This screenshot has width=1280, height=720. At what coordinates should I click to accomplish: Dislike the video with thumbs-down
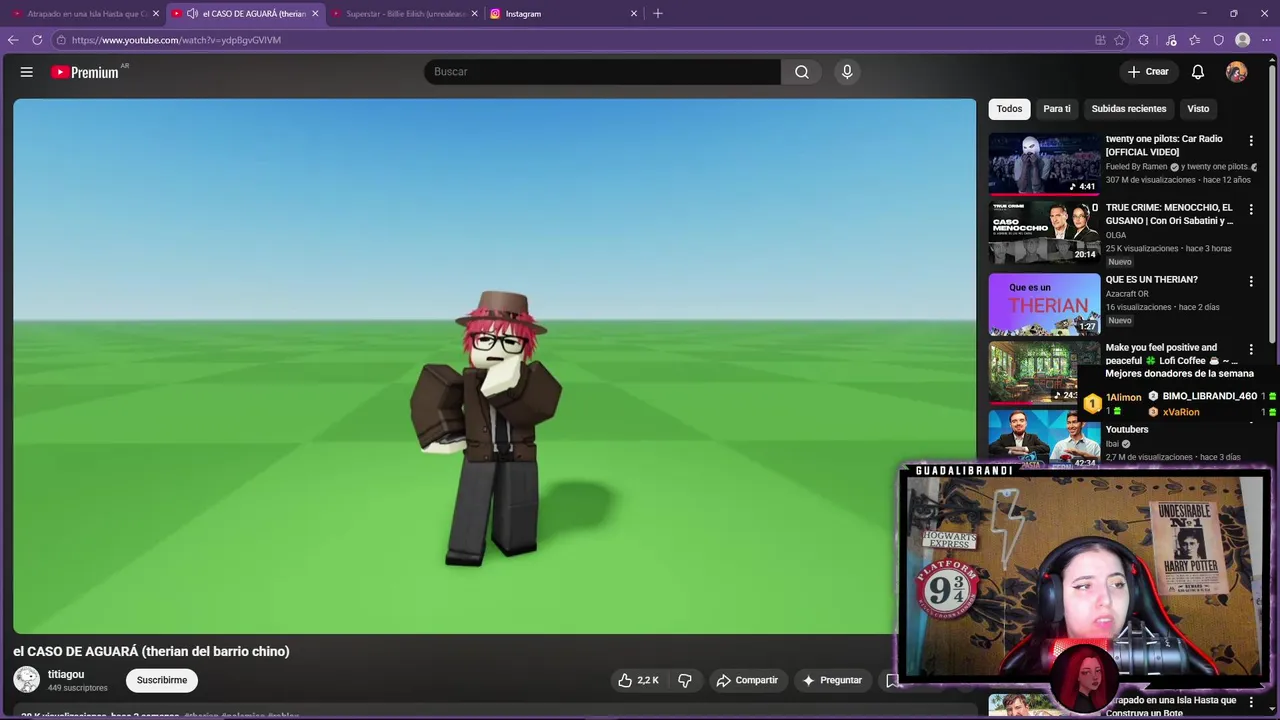tap(685, 680)
